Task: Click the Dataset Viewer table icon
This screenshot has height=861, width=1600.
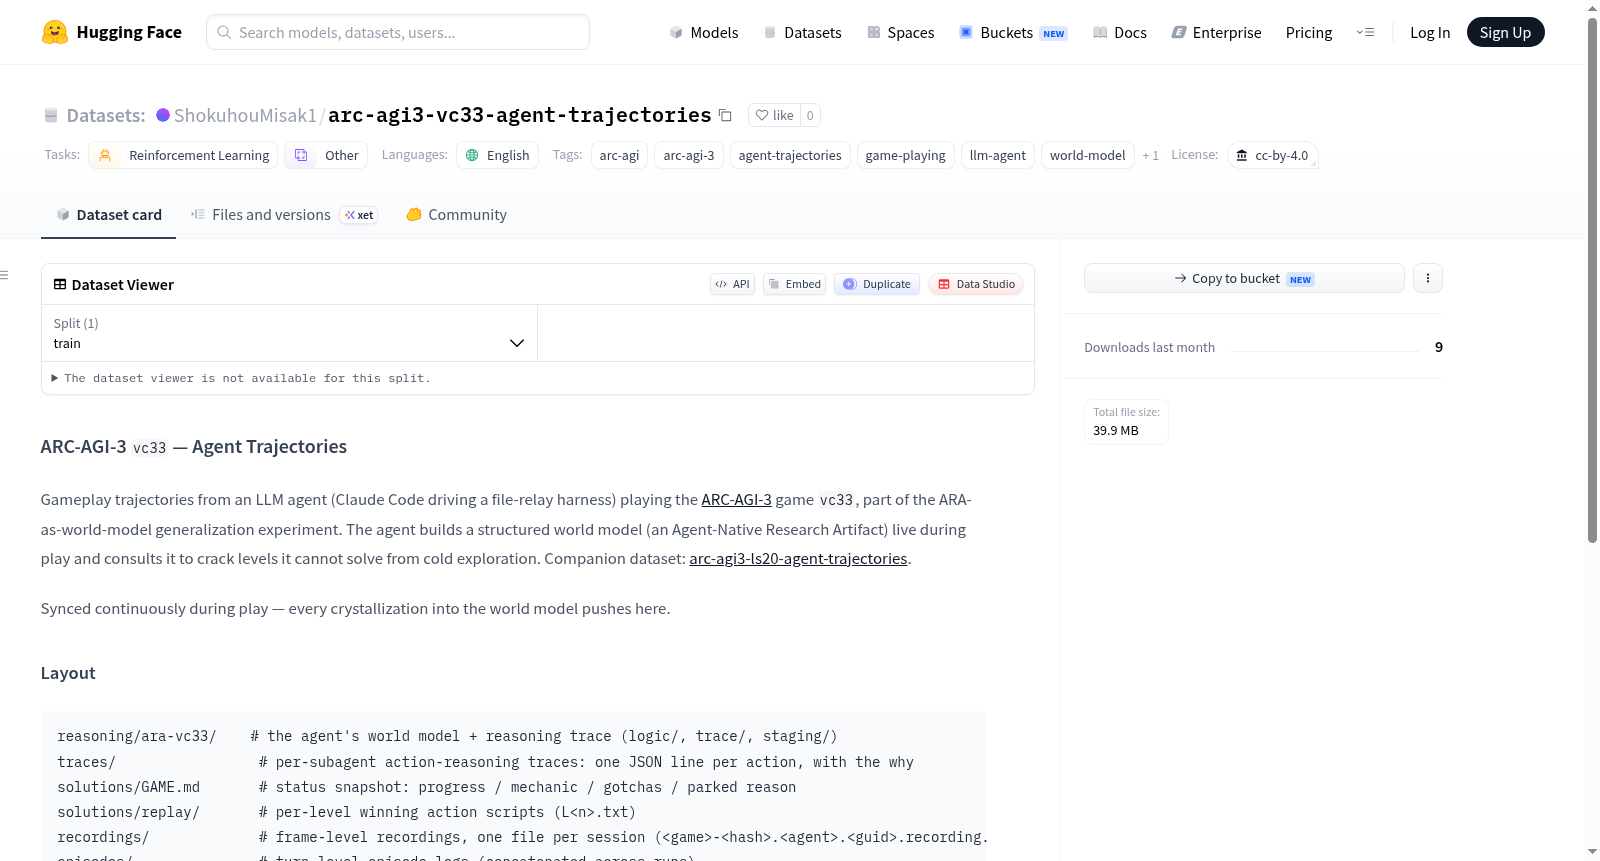Action: 60,285
